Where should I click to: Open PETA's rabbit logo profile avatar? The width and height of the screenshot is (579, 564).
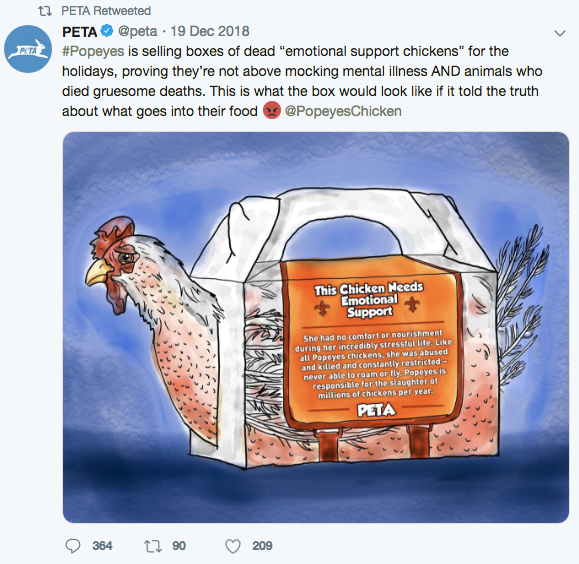pos(28,49)
